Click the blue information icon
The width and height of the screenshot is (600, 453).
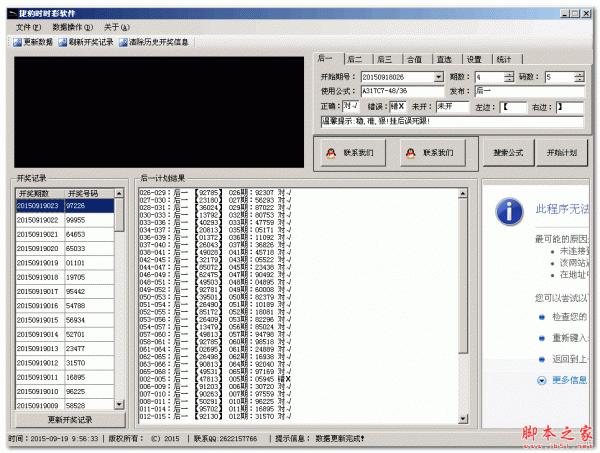509,212
